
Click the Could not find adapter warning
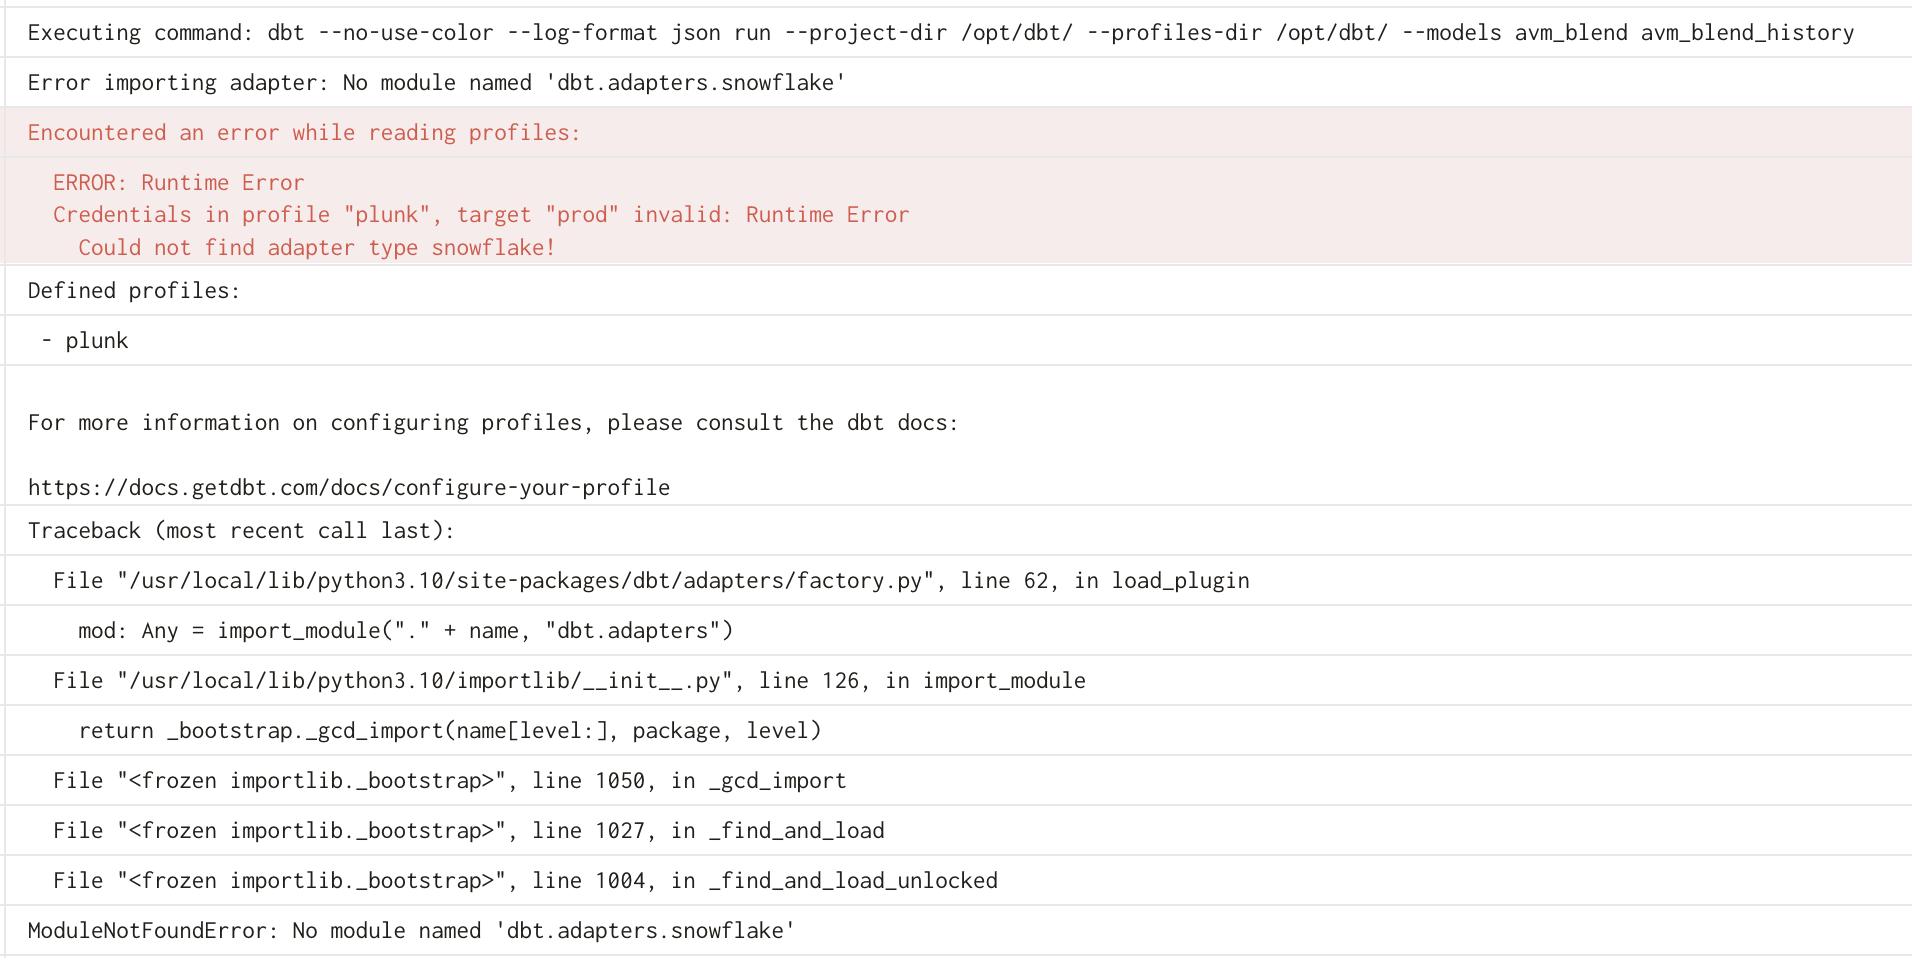(316, 247)
